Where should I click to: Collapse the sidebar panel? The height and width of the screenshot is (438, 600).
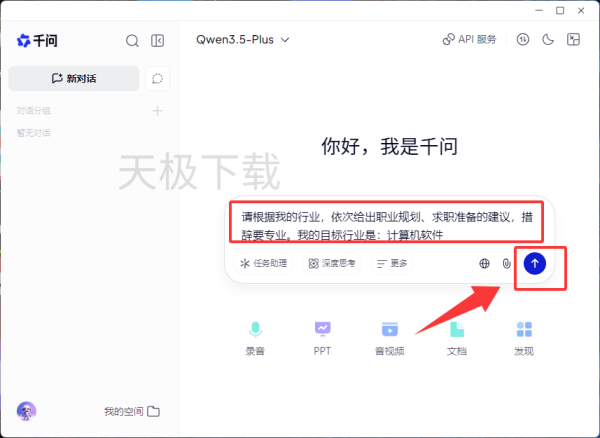coord(157,41)
